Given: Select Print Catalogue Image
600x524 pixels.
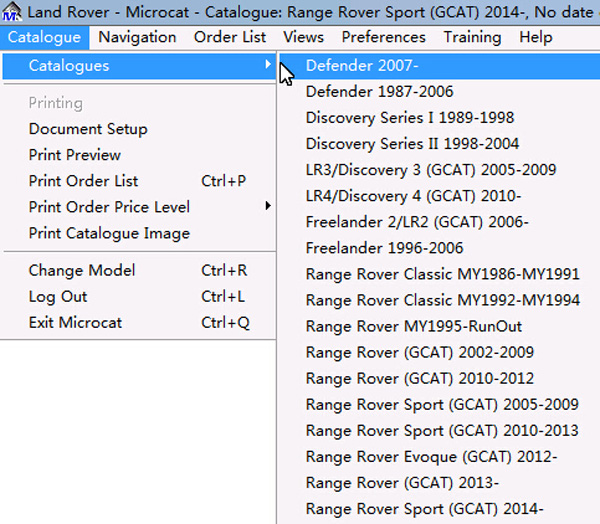Looking at the screenshot, I should (x=139, y=233).
